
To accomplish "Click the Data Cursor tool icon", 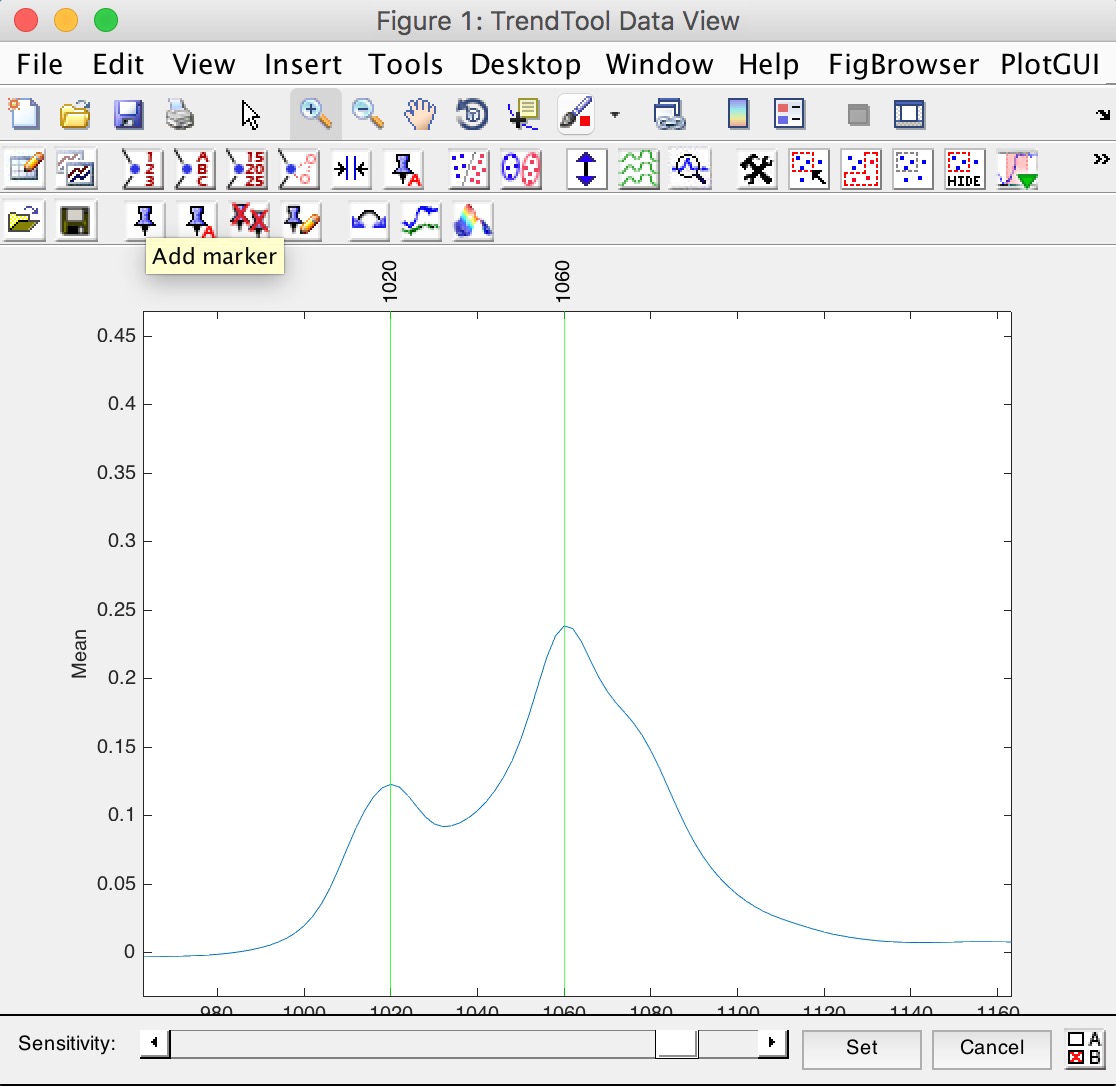I will coord(523,115).
